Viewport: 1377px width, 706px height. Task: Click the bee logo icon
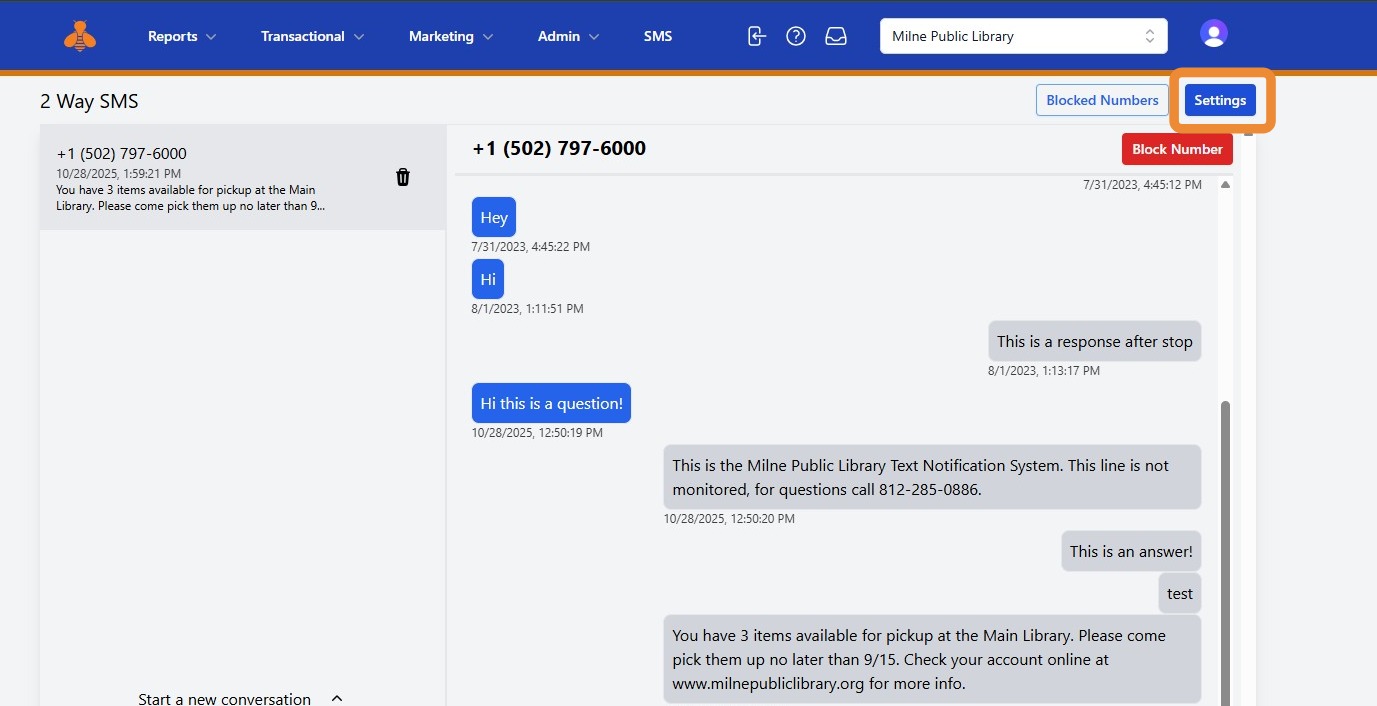pos(80,36)
